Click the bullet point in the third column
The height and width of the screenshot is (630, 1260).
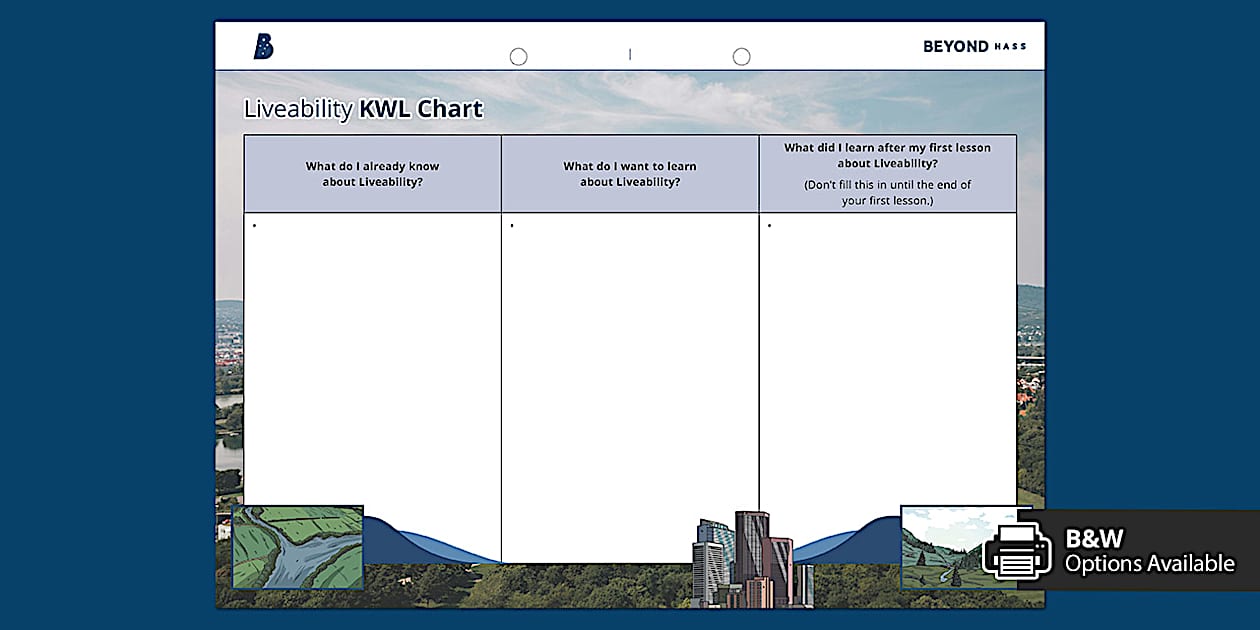[x=769, y=226]
